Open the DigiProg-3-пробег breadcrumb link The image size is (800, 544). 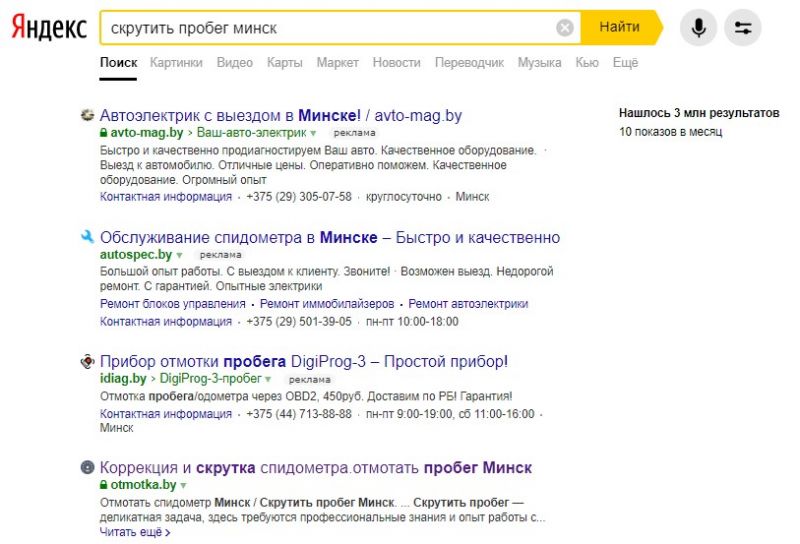211,379
